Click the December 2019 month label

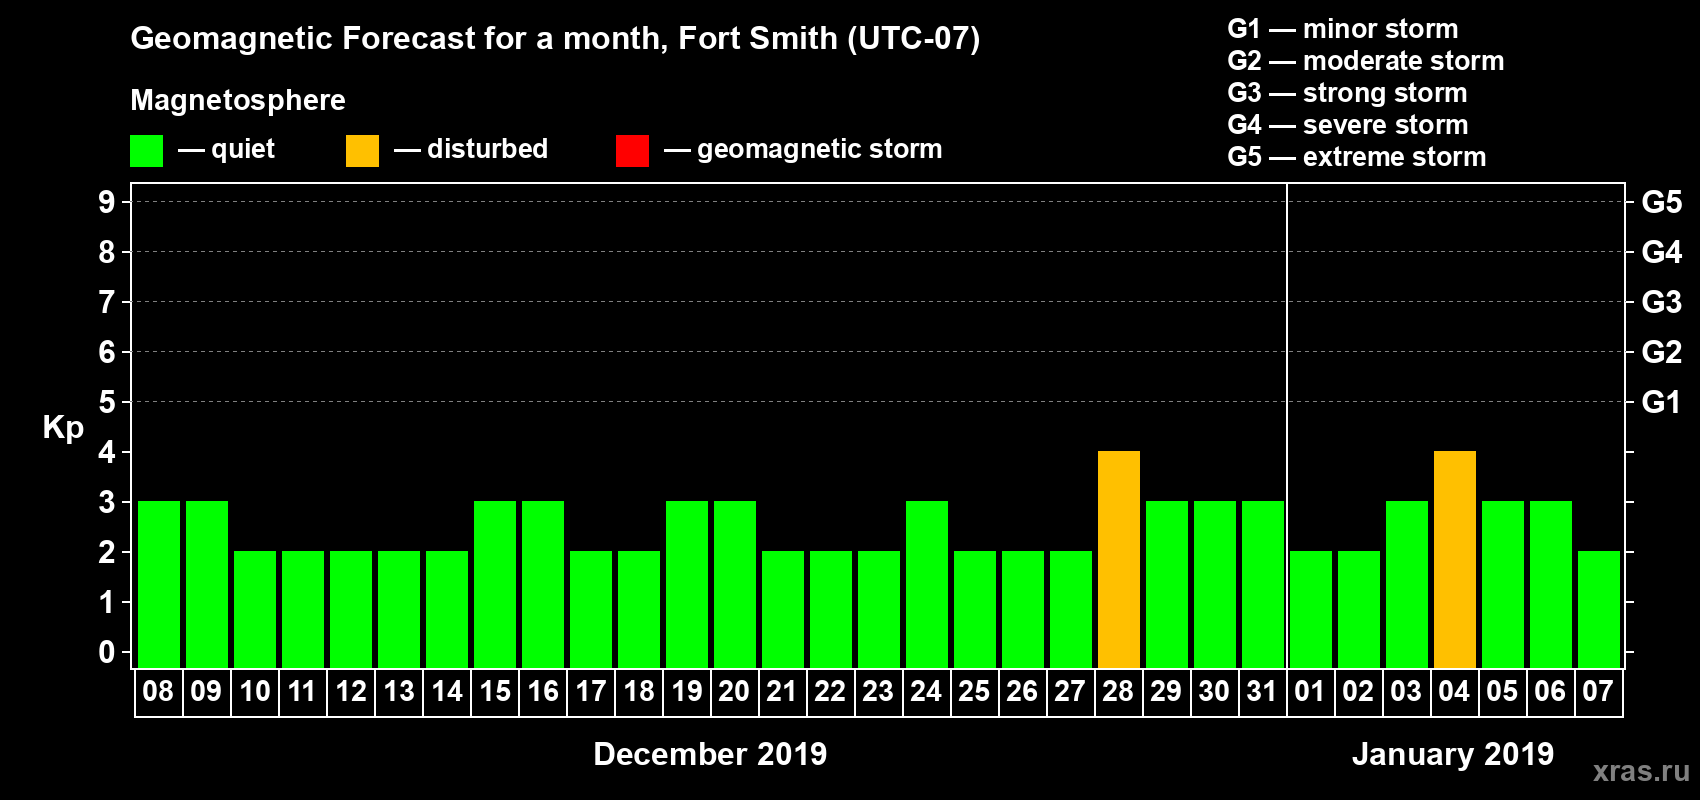pos(710,754)
